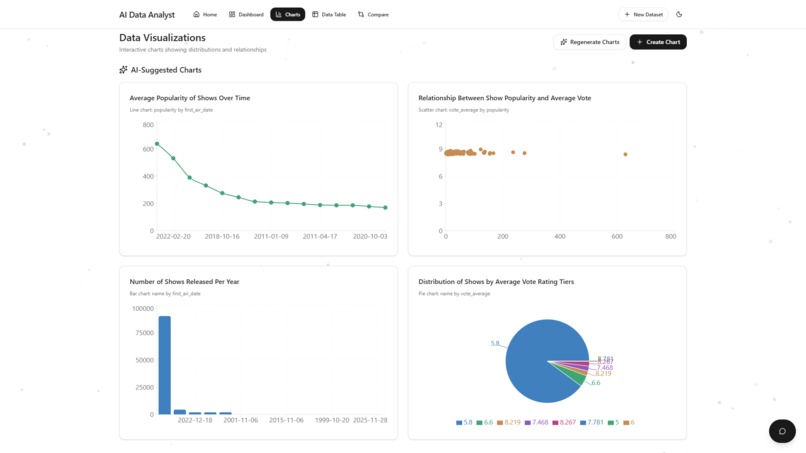Click the 100000 y-axis label

tap(143, 309)
